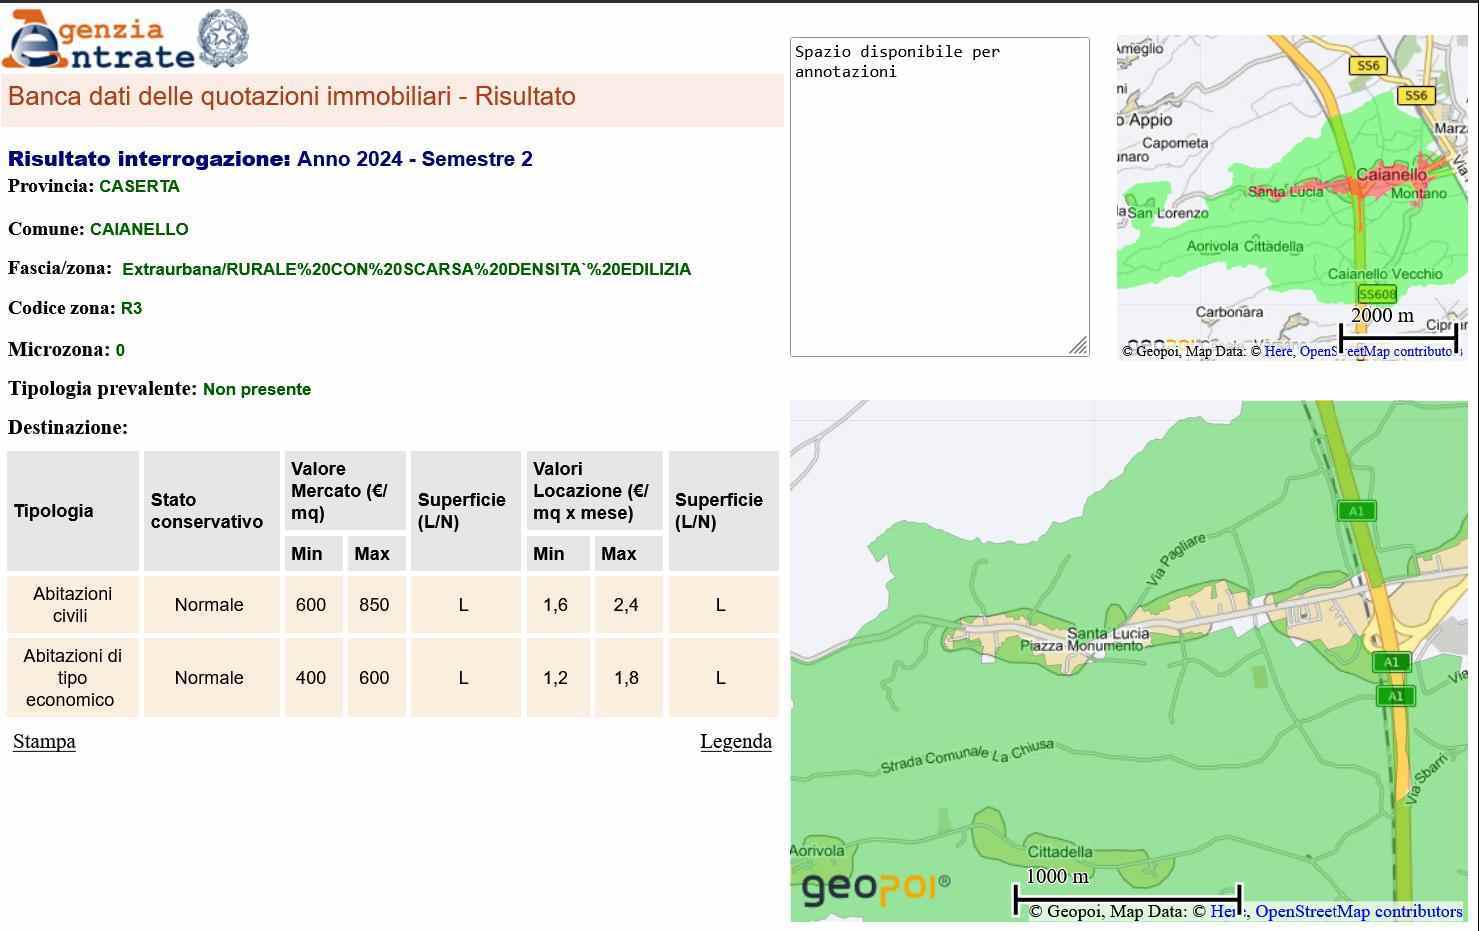This screenshot has width=1479, height=931.
Task: Click the Abitazioni civili table cell
Action: click(72, 605)
